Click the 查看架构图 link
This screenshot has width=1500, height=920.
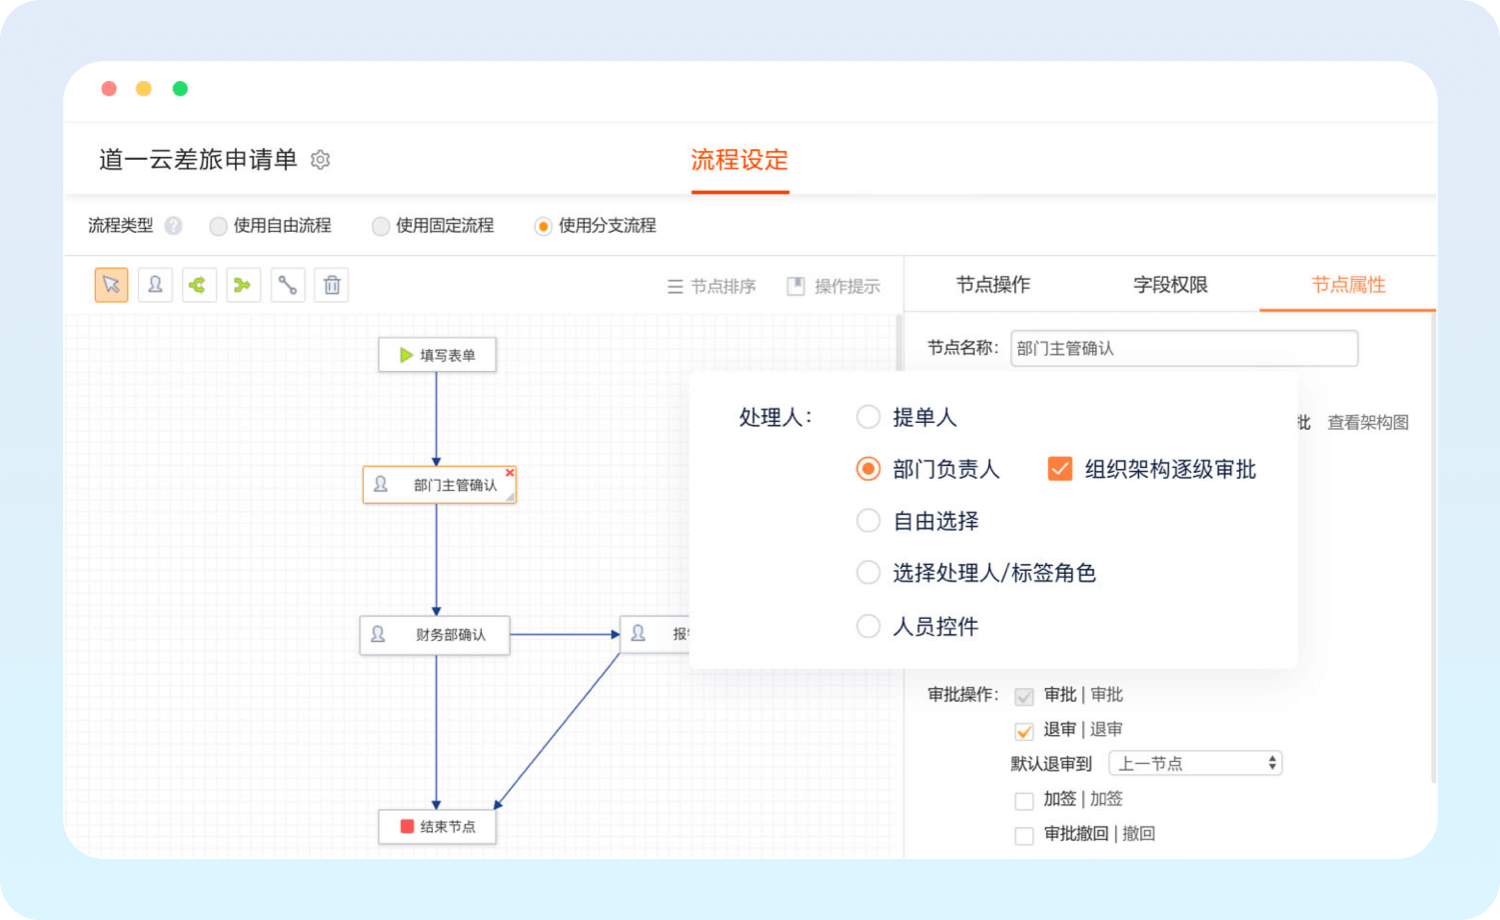click(x=1367, y=422)
